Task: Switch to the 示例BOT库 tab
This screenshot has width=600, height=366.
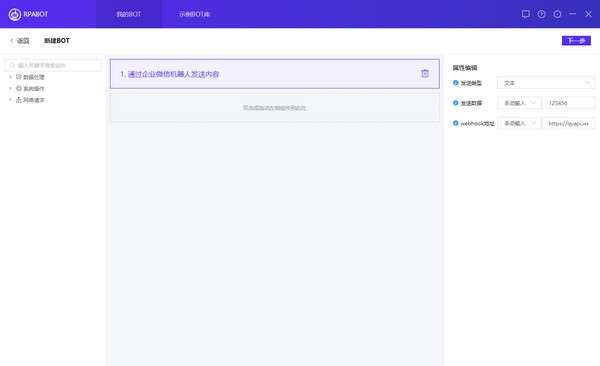Action: click(194, 14)
